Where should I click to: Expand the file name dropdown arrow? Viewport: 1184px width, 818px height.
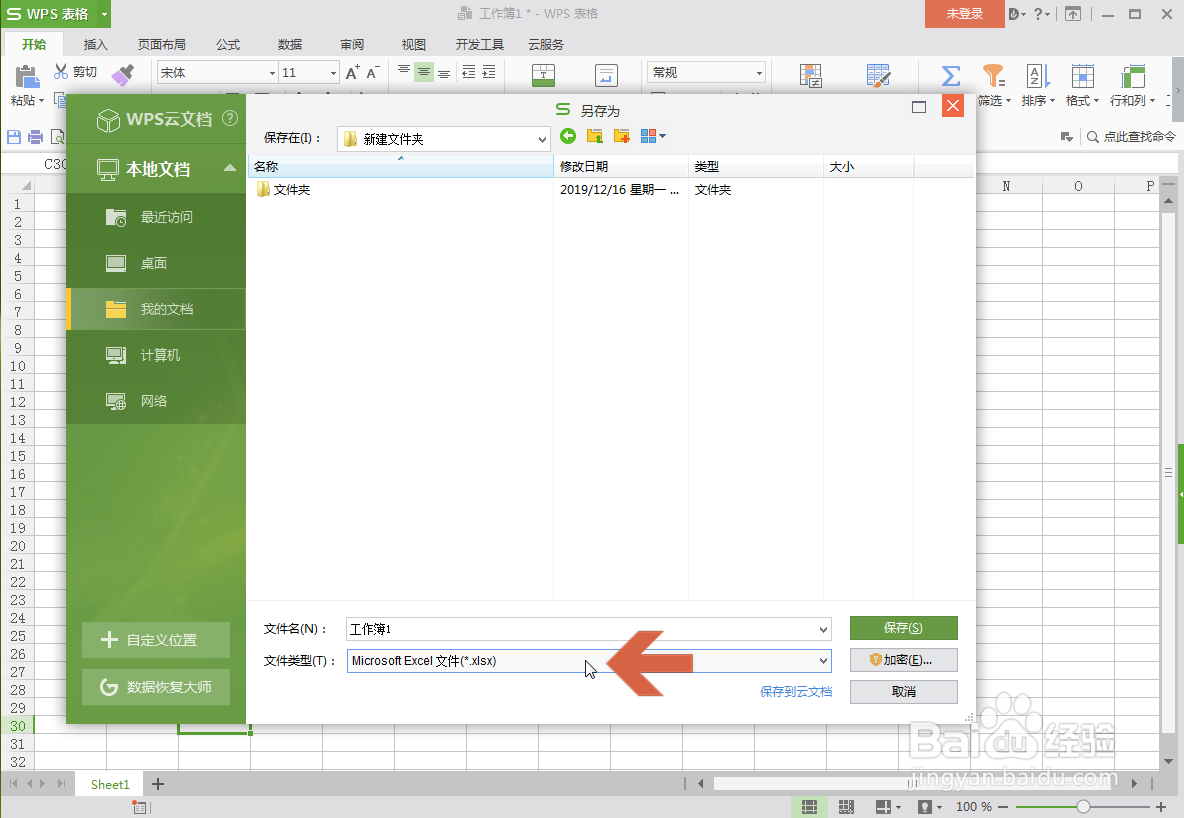pos(823,629)
